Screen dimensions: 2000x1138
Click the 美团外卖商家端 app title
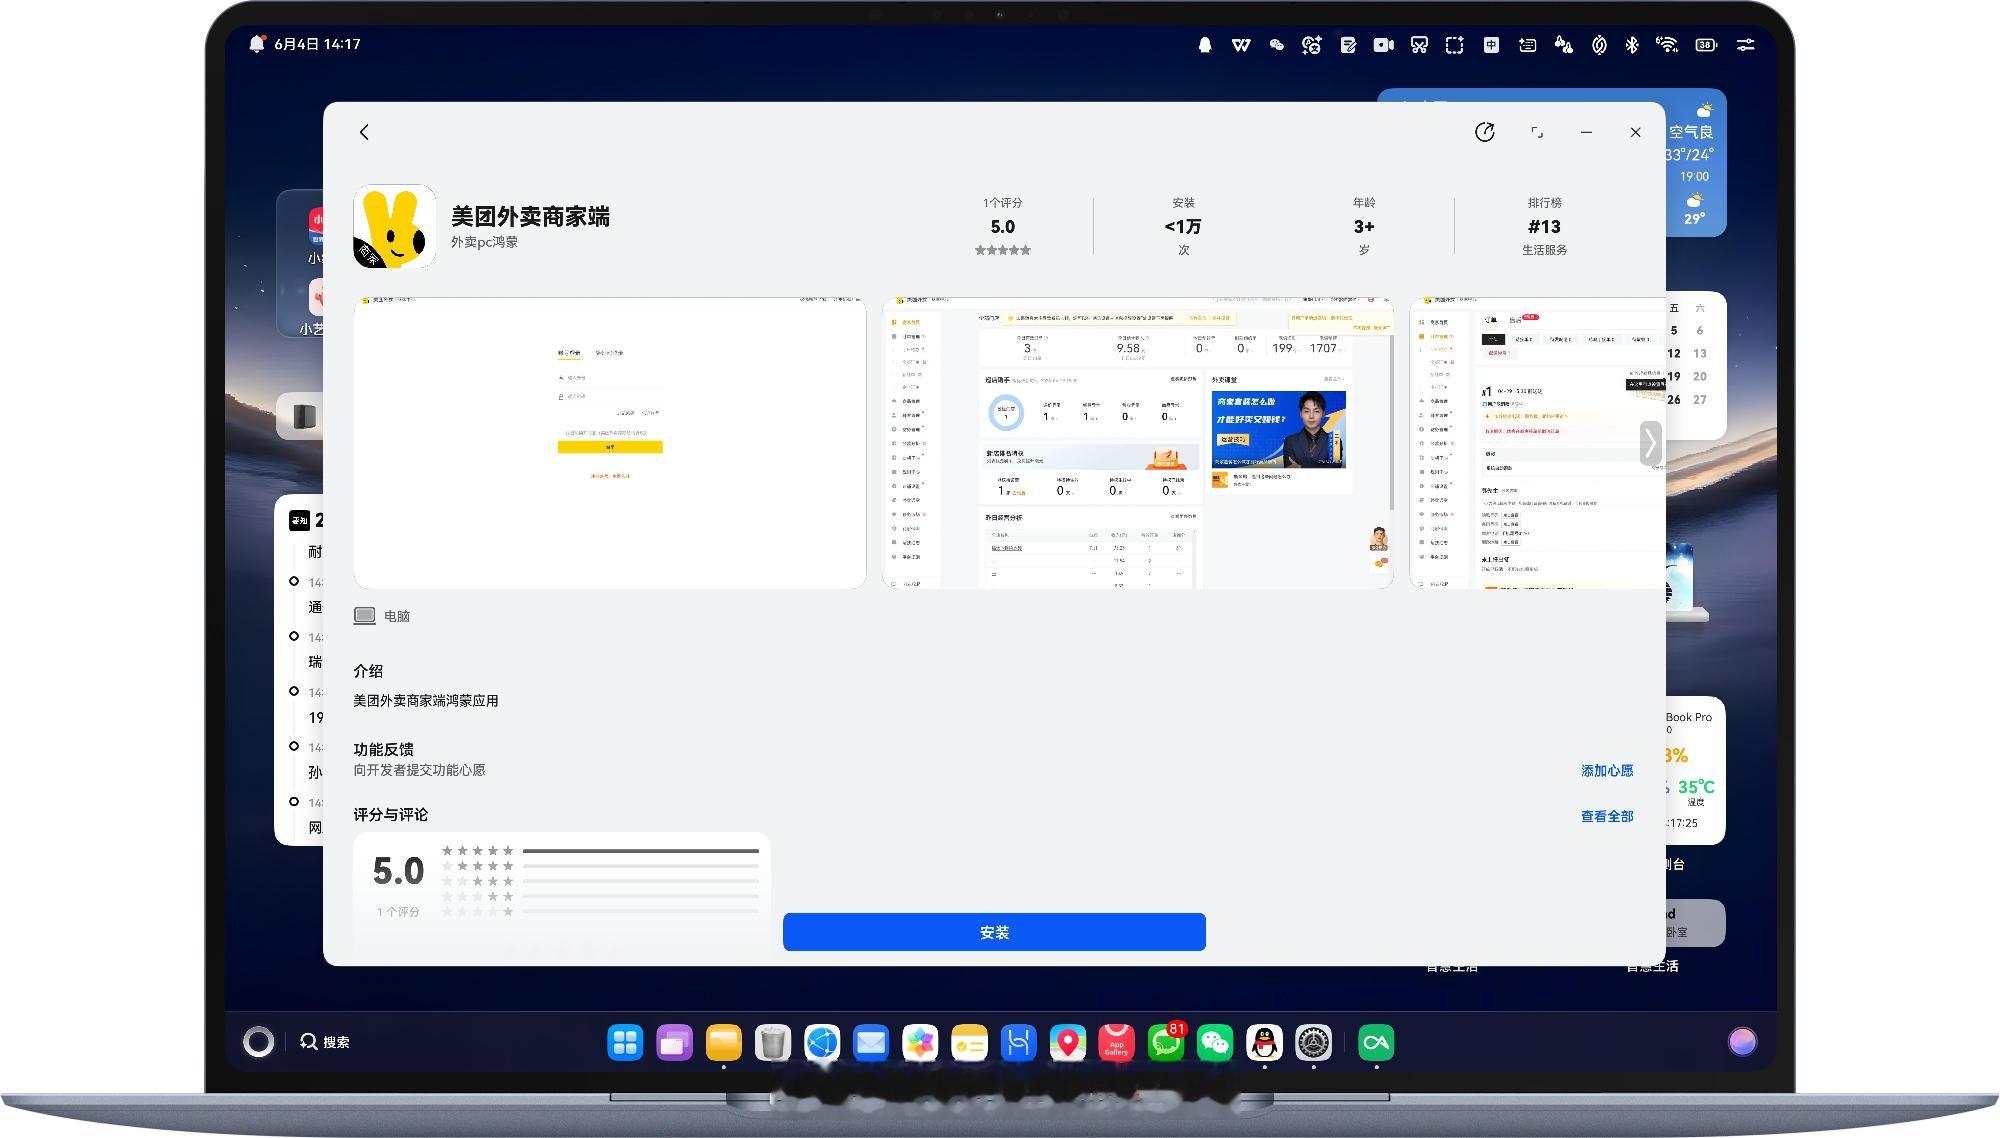point(530,216)
